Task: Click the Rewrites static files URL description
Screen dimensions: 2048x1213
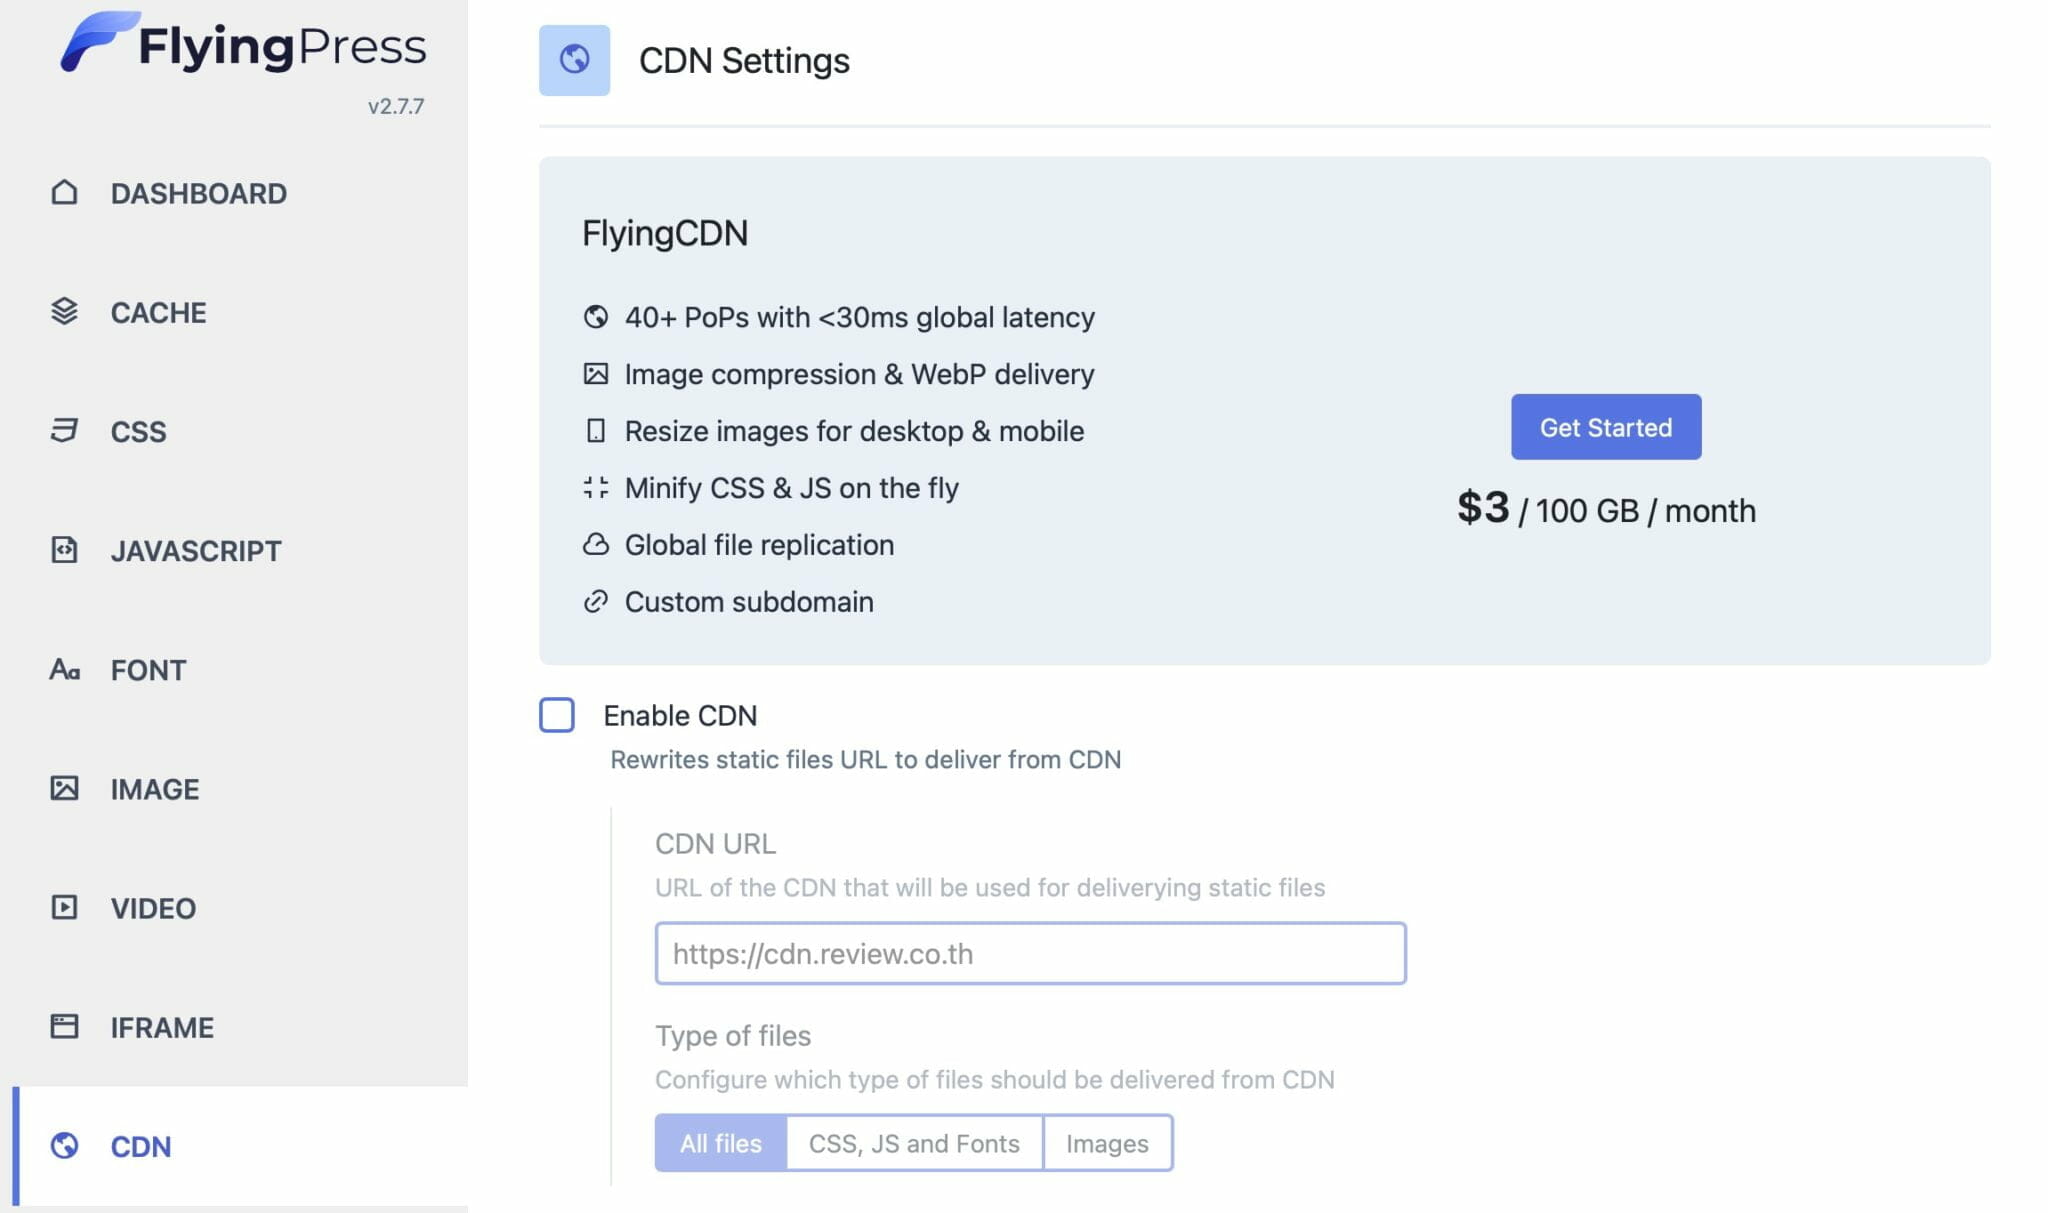Action: [866, 759]
